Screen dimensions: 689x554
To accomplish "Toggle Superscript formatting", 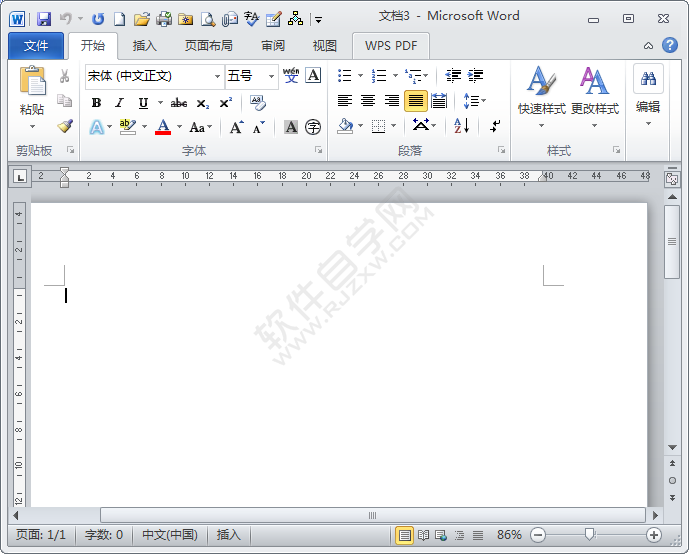I will pyautogui.click(x=226, y=103).
